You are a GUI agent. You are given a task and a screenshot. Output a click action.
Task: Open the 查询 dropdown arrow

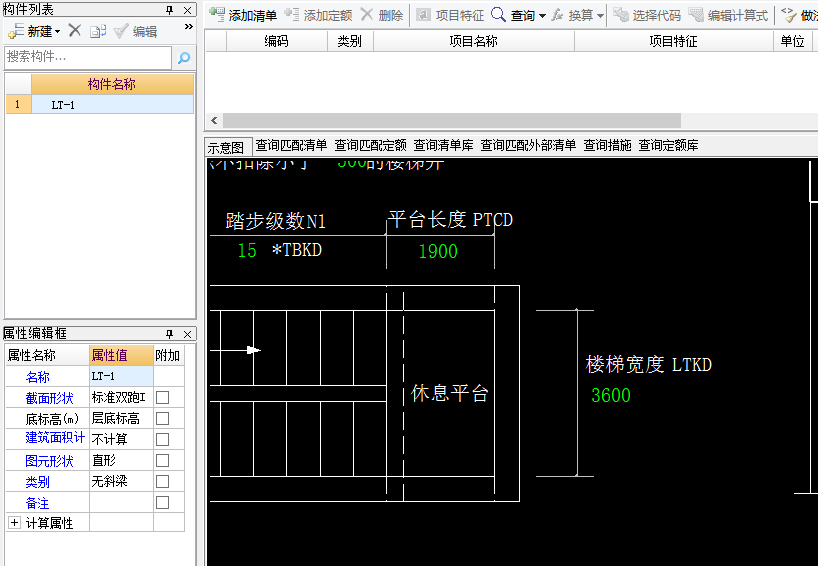pos(543,16)
